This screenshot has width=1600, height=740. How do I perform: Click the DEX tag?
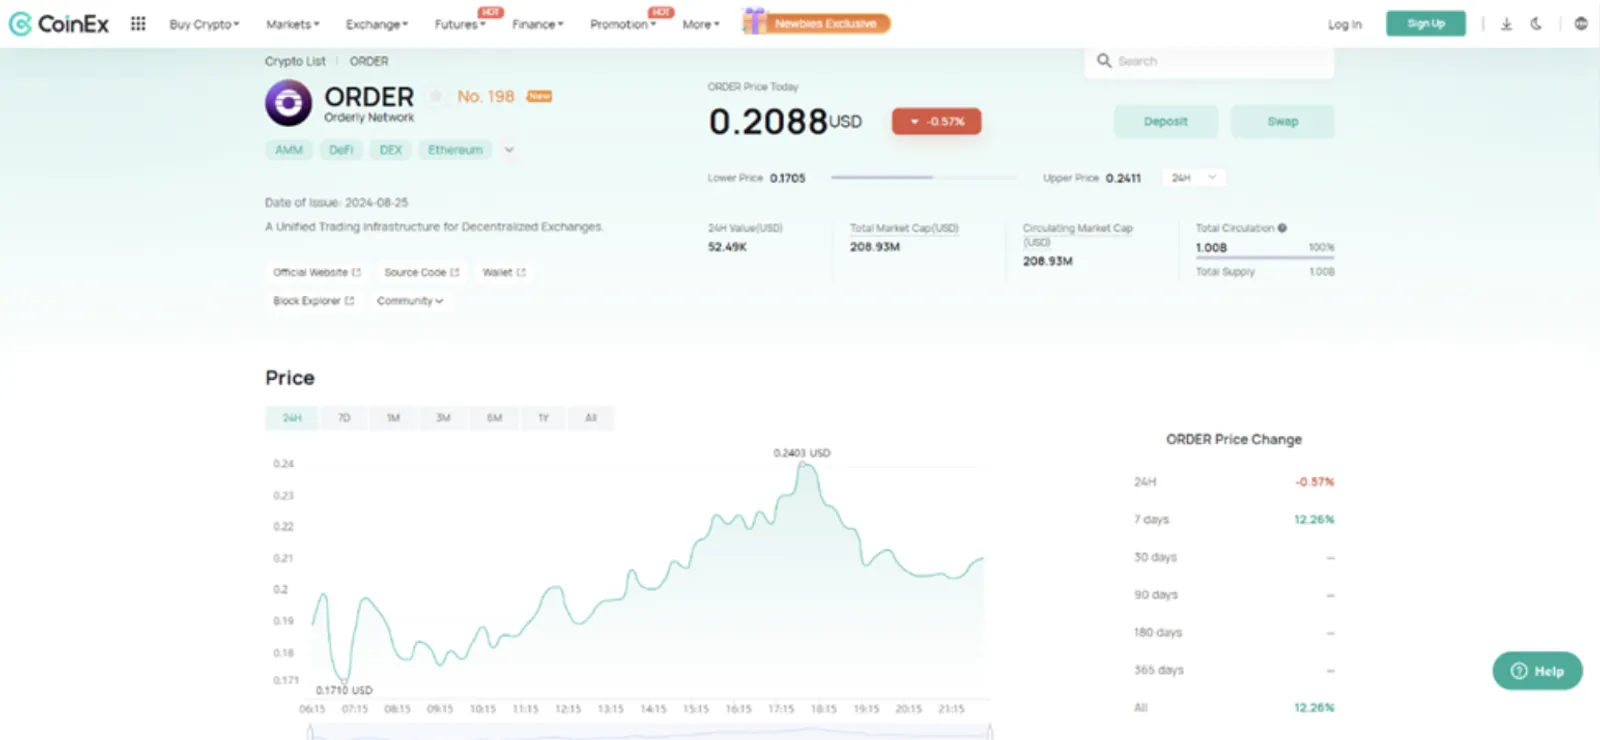tap(391, 150)
